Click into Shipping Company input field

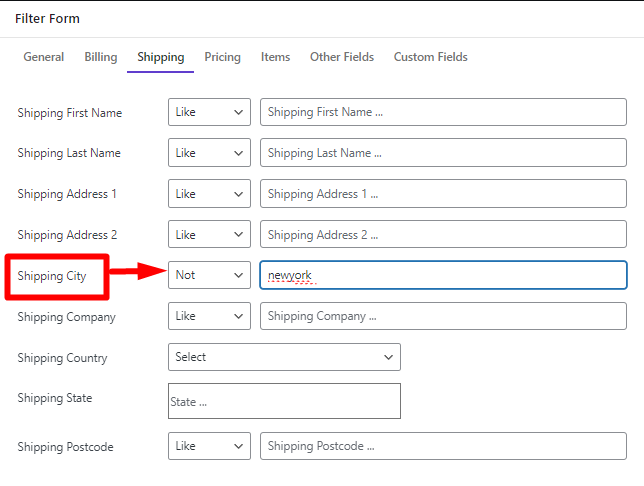(443, 316)
